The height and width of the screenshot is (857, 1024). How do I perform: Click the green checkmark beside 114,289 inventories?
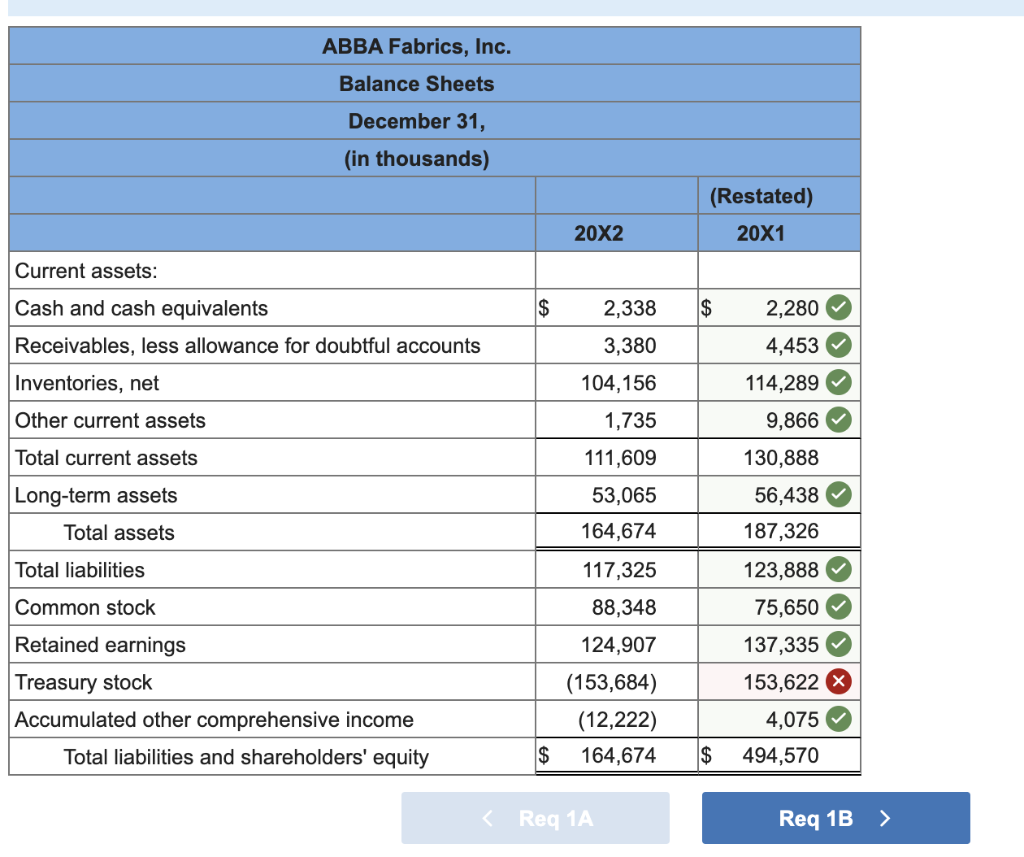point(839,383)
